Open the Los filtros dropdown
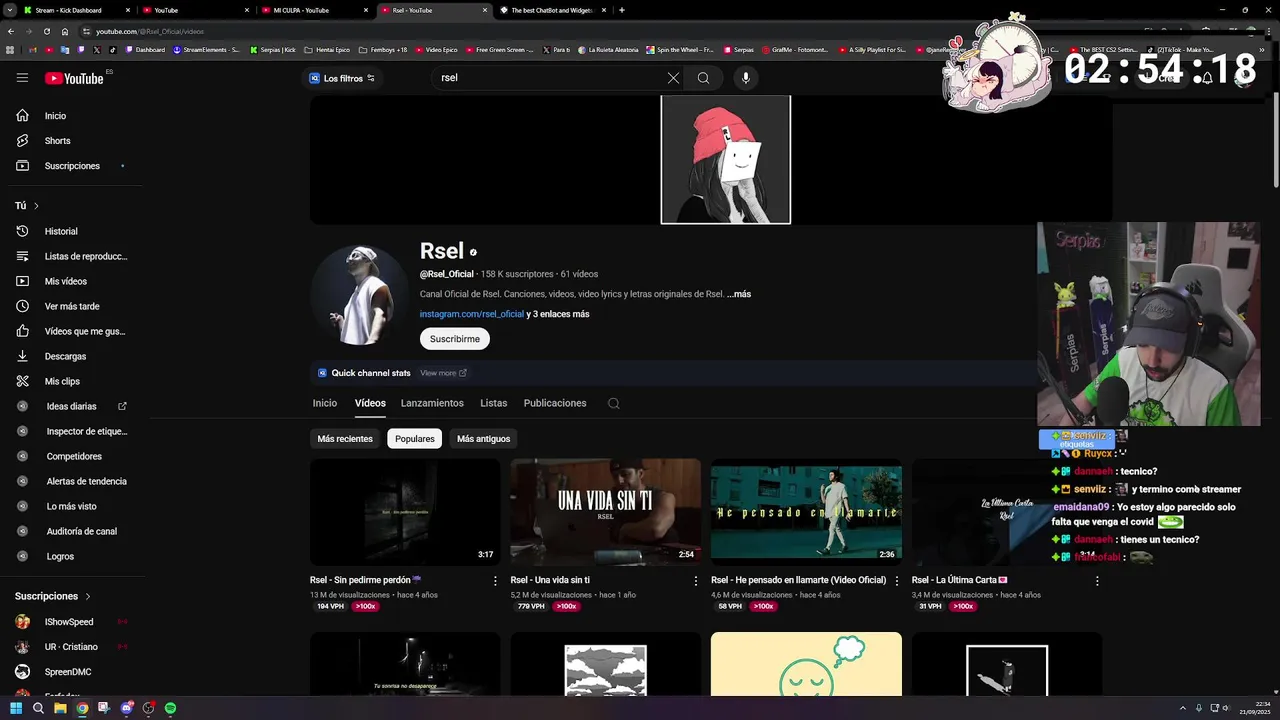The width and height of the screenshot is (1280, 720). click(342, 78)
